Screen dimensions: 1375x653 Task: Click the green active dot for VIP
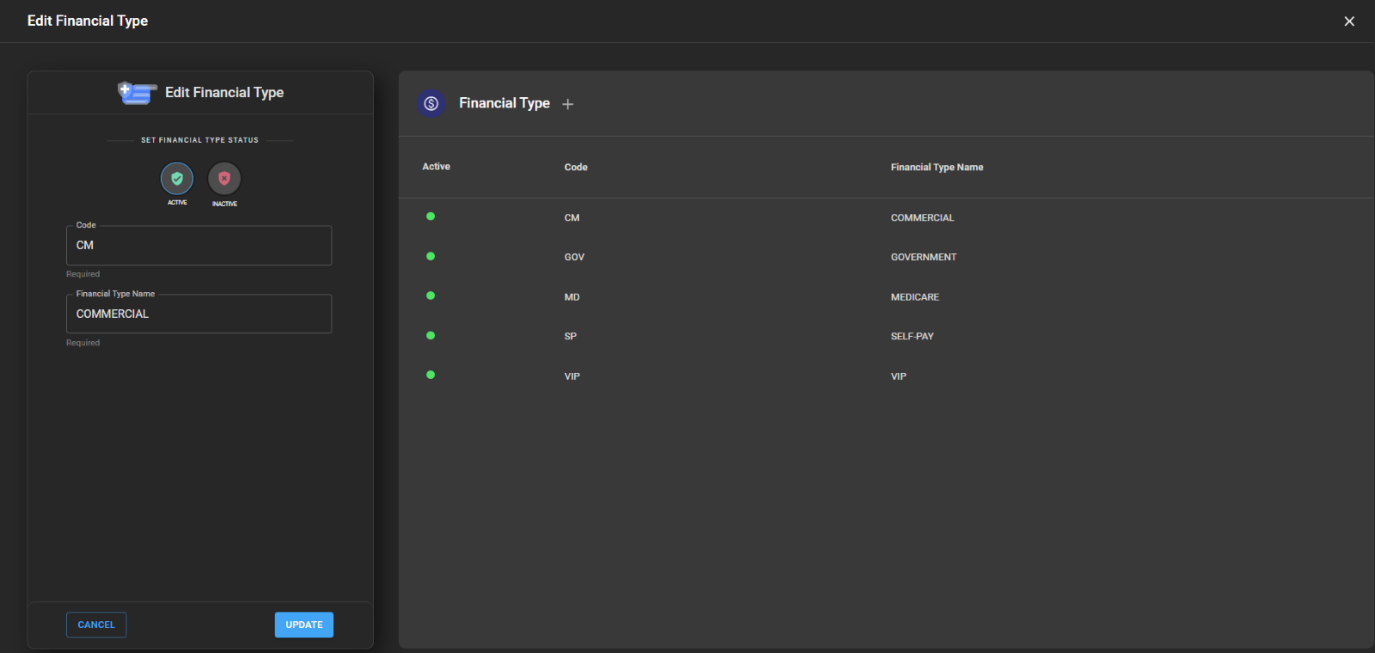click(430, 375)
